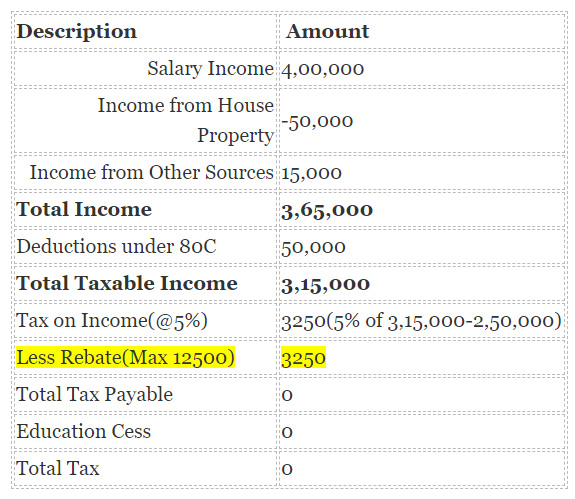Click the 3,15,000 taxable income value
The image size is (575, 499).
325,285
